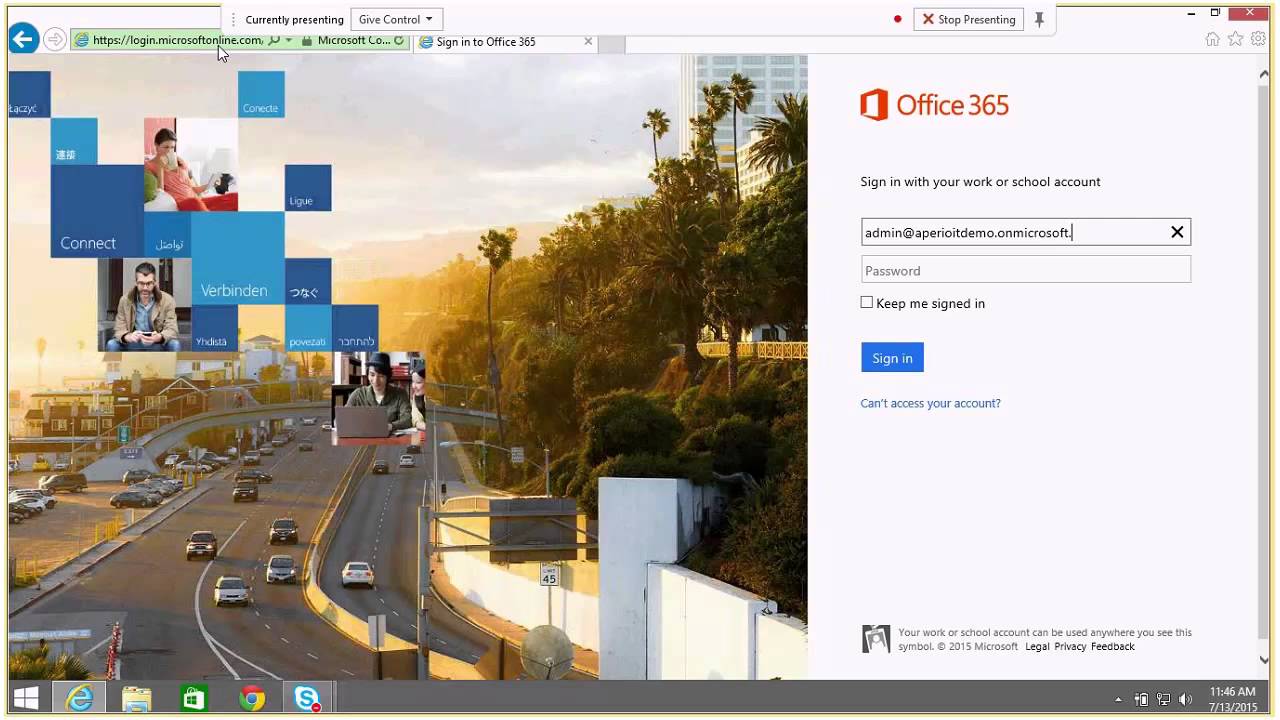Open browser settings with the gear icon
The image size is (1280, 720).
click(x=1258, y=39)
